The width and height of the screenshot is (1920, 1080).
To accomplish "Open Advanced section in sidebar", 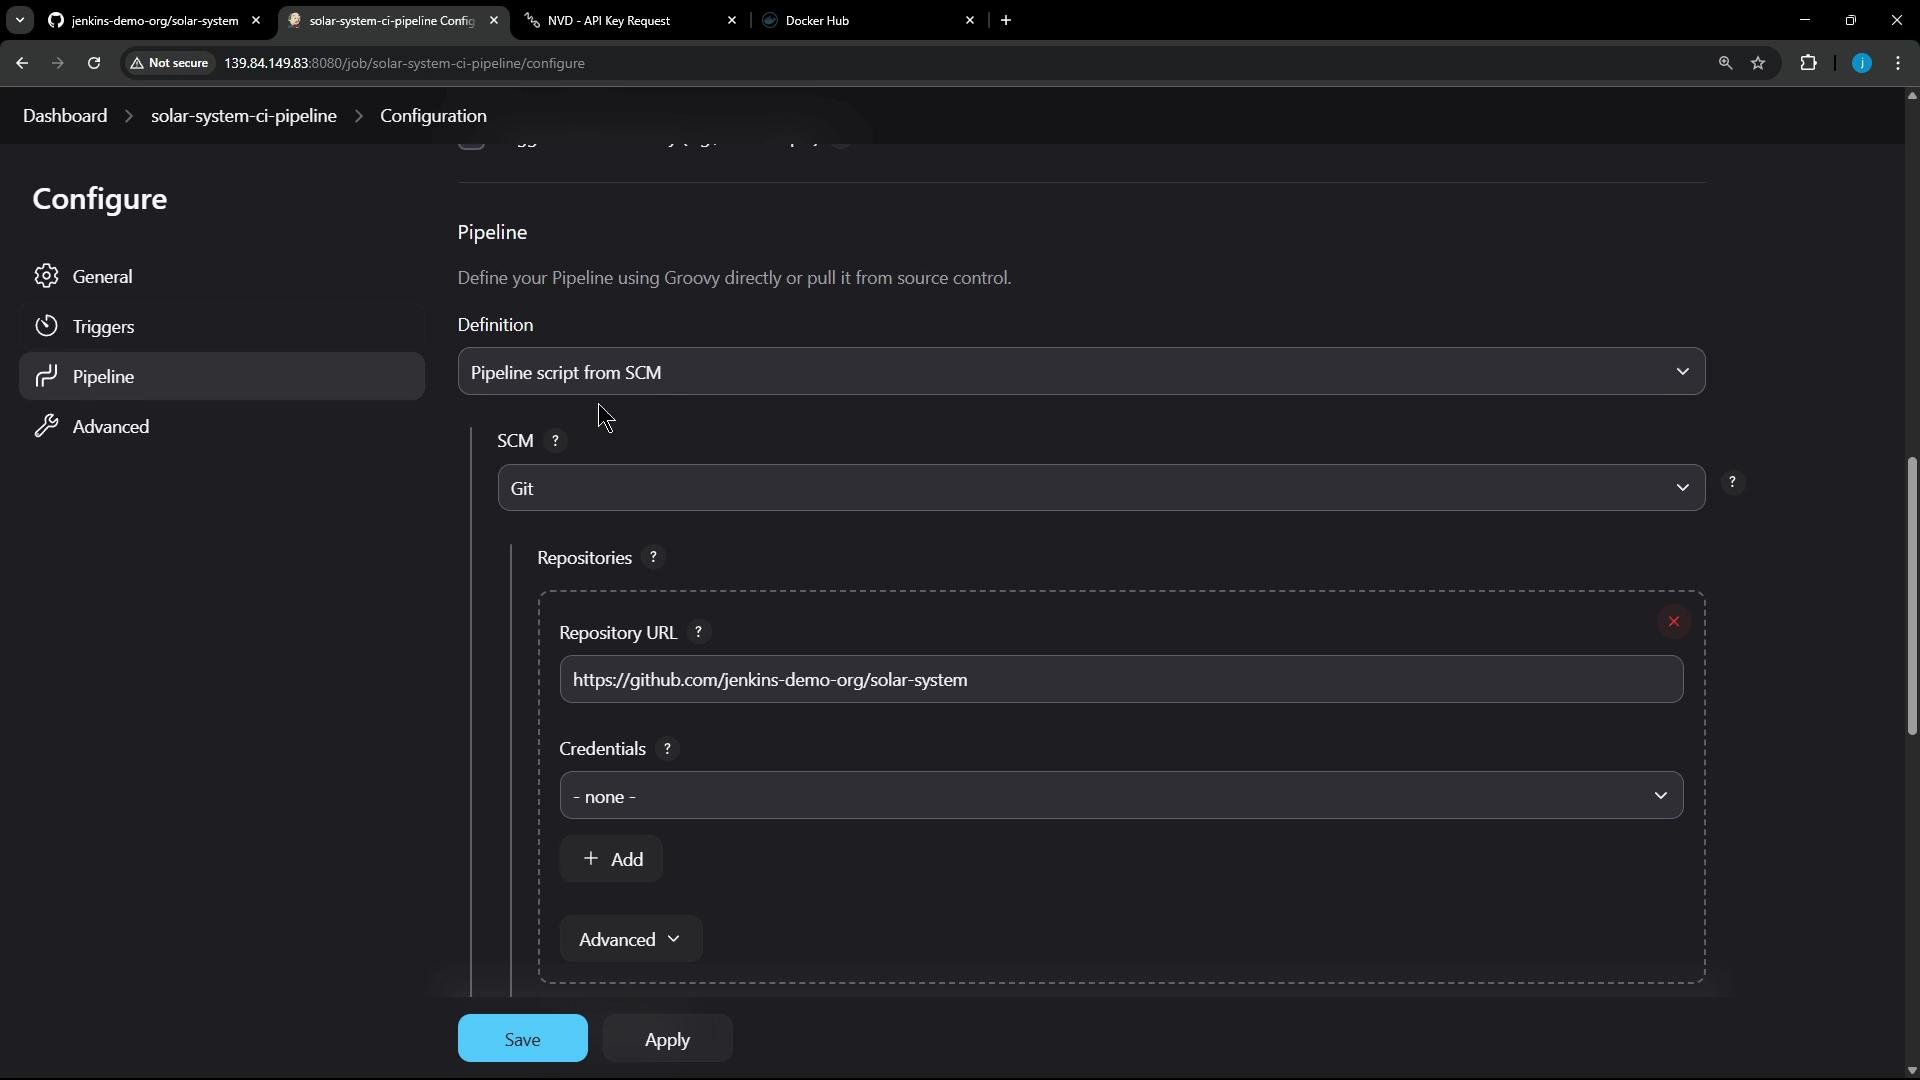I will [x=222, y=426].
